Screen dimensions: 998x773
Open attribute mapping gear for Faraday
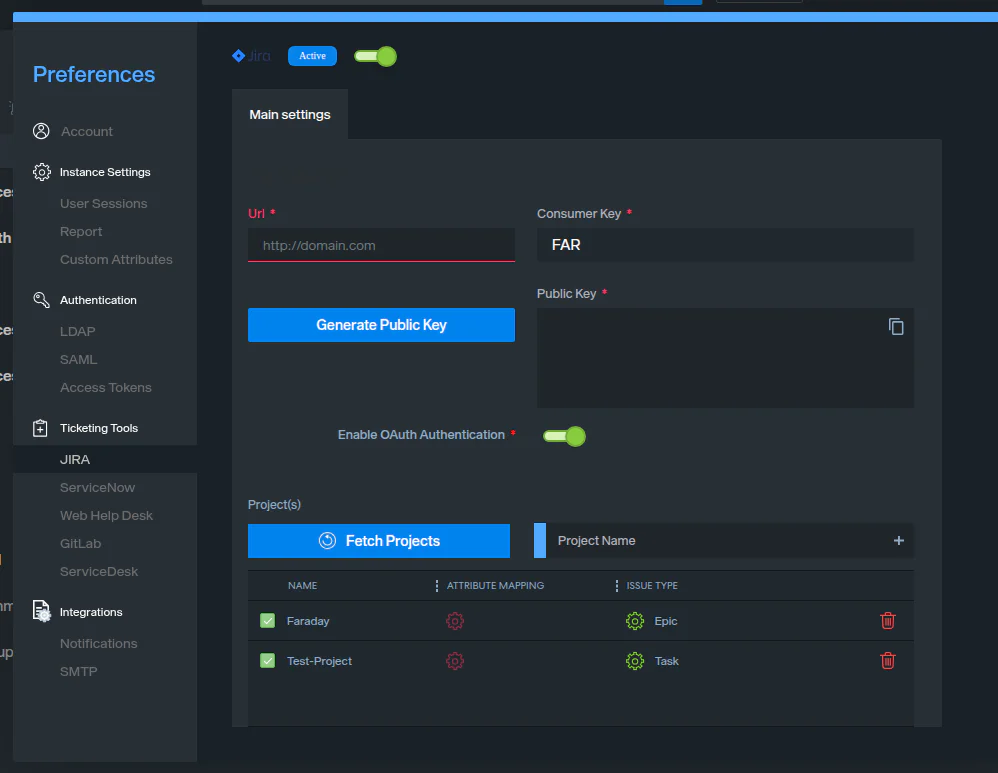tap(455, 621)
